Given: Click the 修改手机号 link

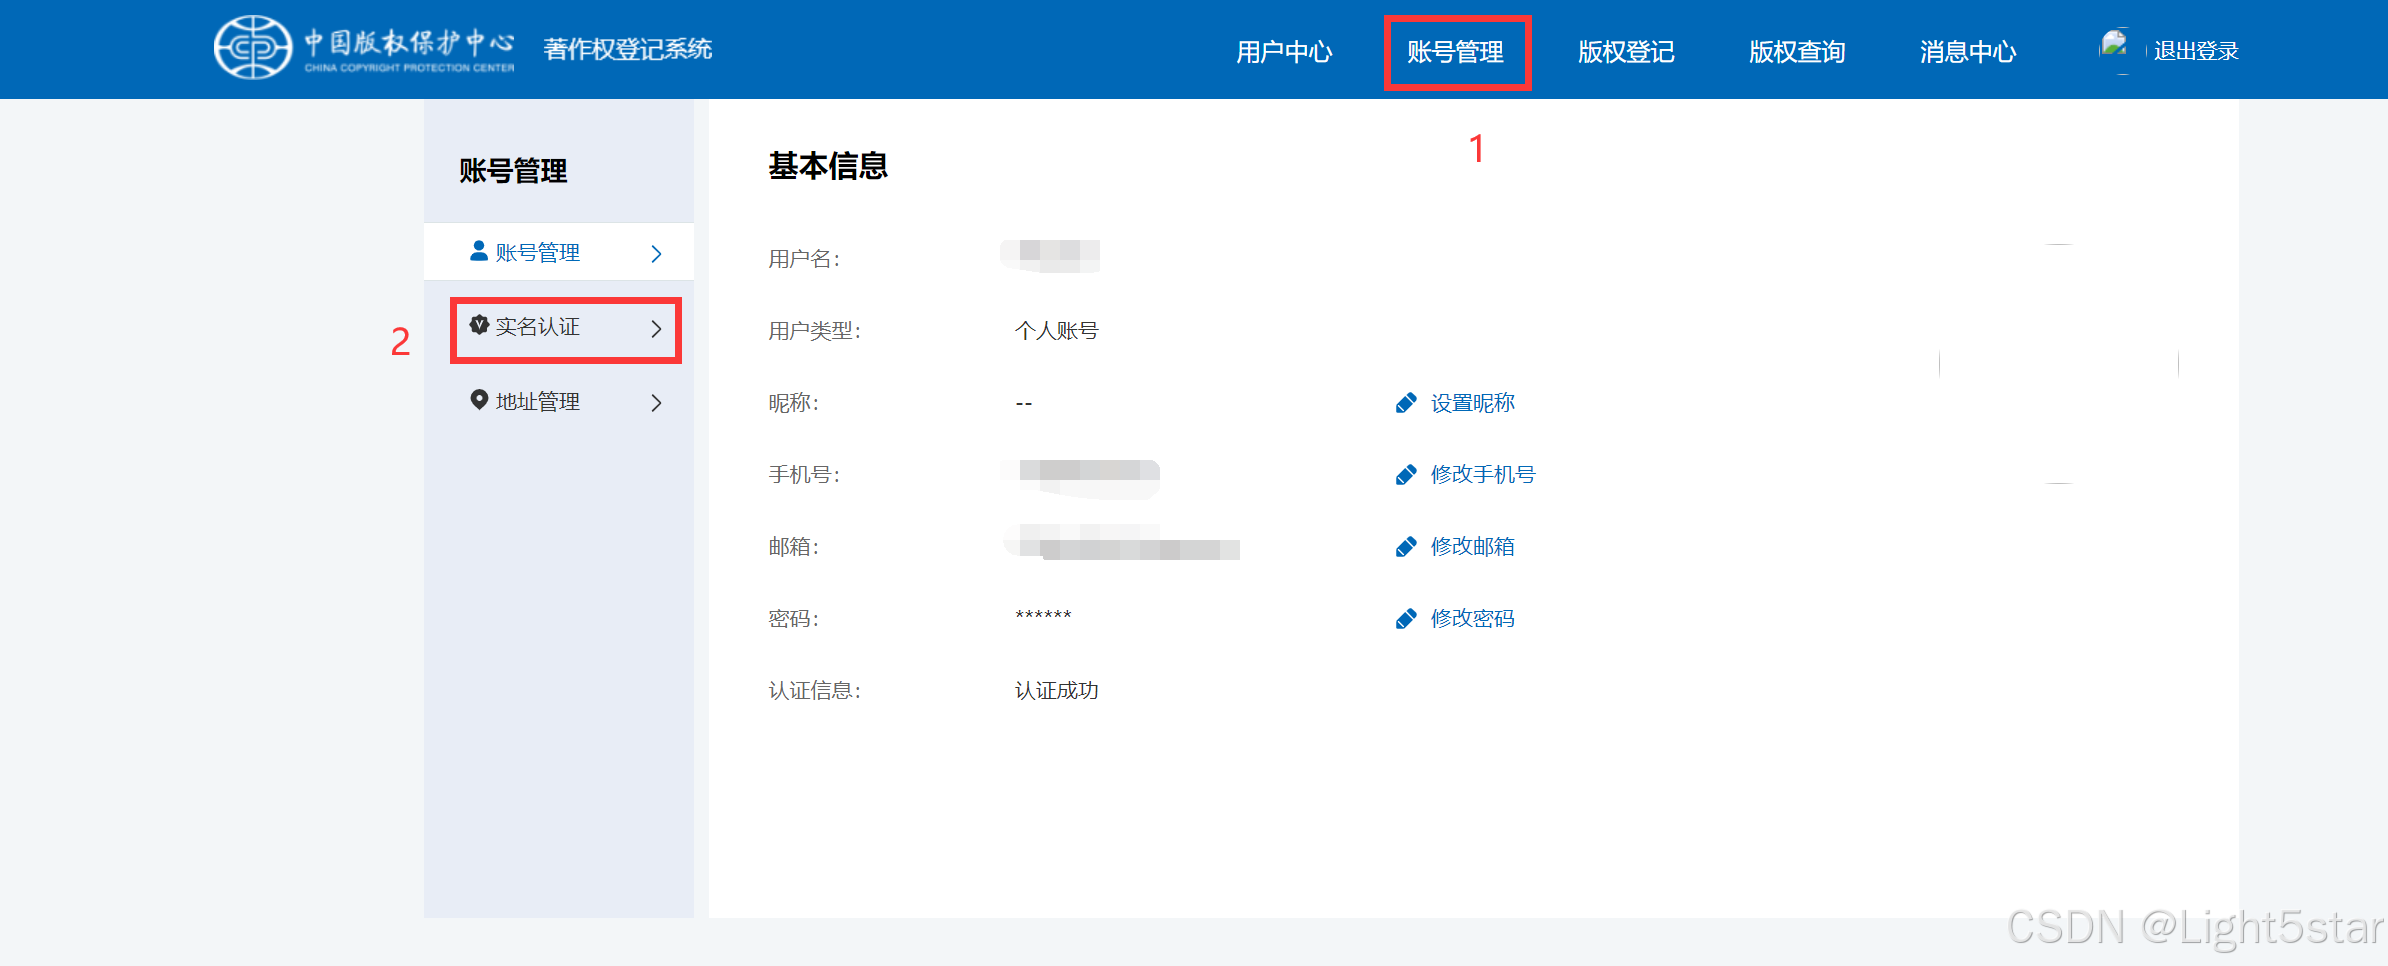Looking at the screenshot, I should [x=1483, y=475].
